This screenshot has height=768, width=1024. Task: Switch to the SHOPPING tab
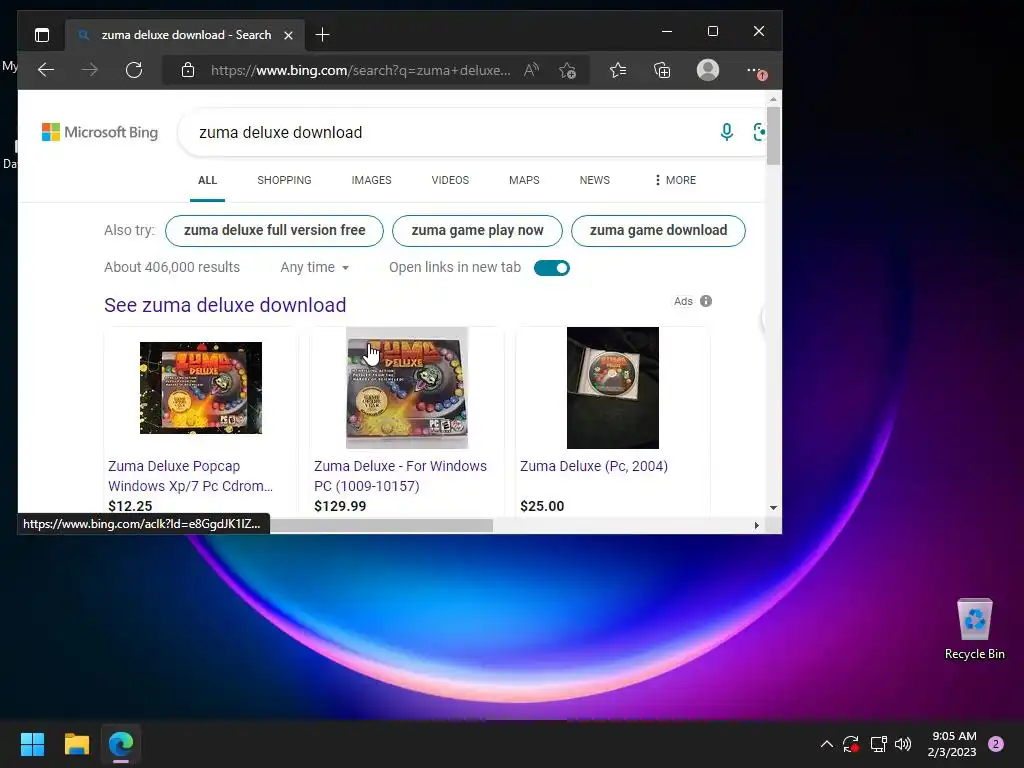(284, 180)
